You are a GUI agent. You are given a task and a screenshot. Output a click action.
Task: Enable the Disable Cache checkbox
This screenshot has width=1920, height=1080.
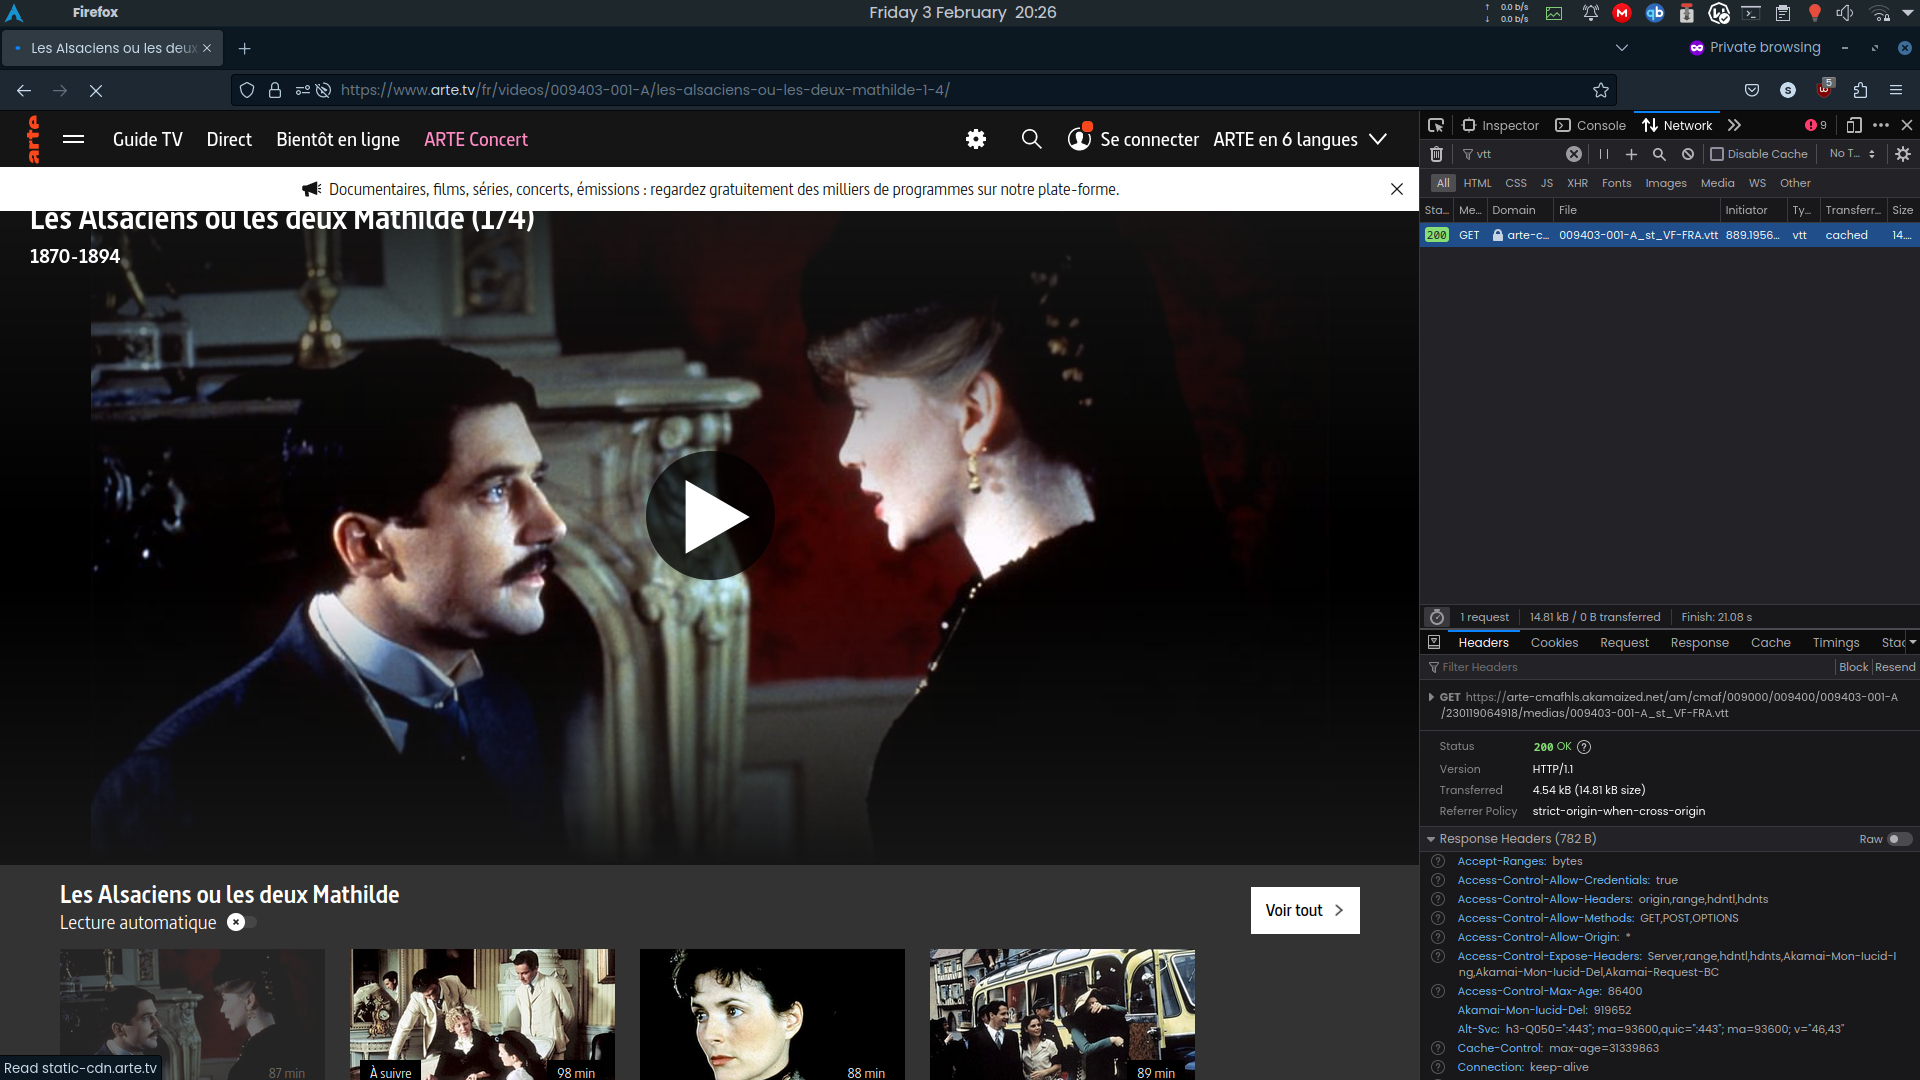(x=1717, y=154)
